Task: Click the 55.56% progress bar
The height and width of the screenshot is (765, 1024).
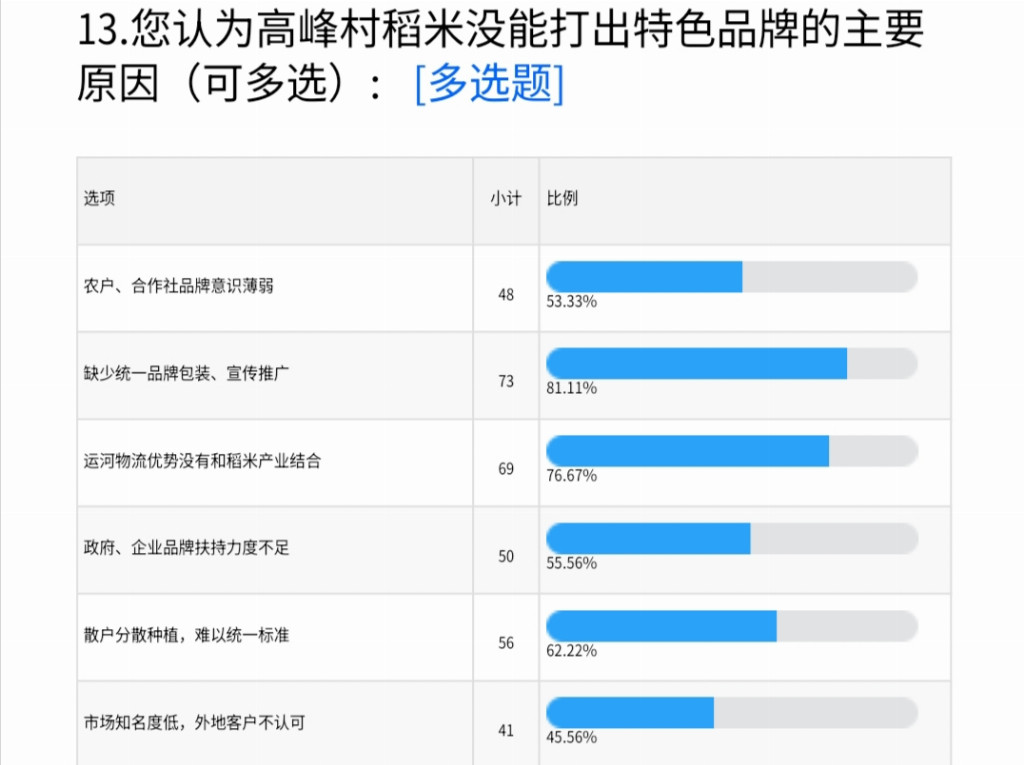Action: pos(731,538)
